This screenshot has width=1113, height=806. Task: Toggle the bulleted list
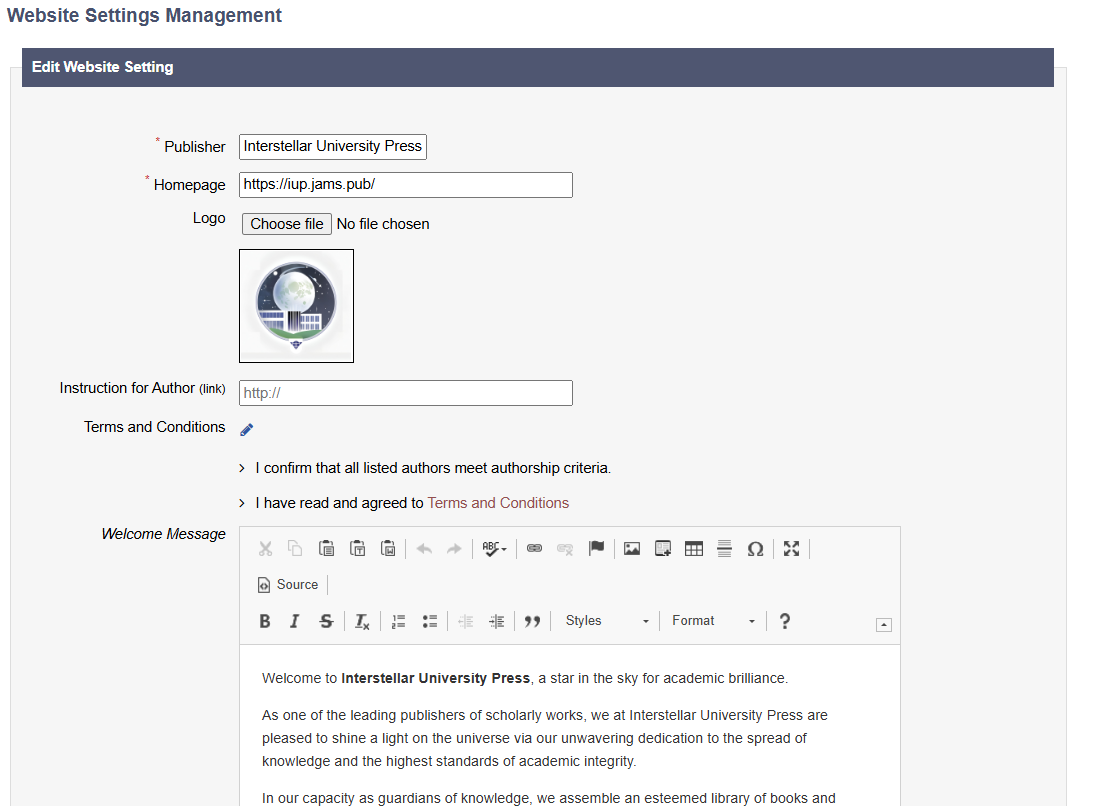tap(430, 621)
